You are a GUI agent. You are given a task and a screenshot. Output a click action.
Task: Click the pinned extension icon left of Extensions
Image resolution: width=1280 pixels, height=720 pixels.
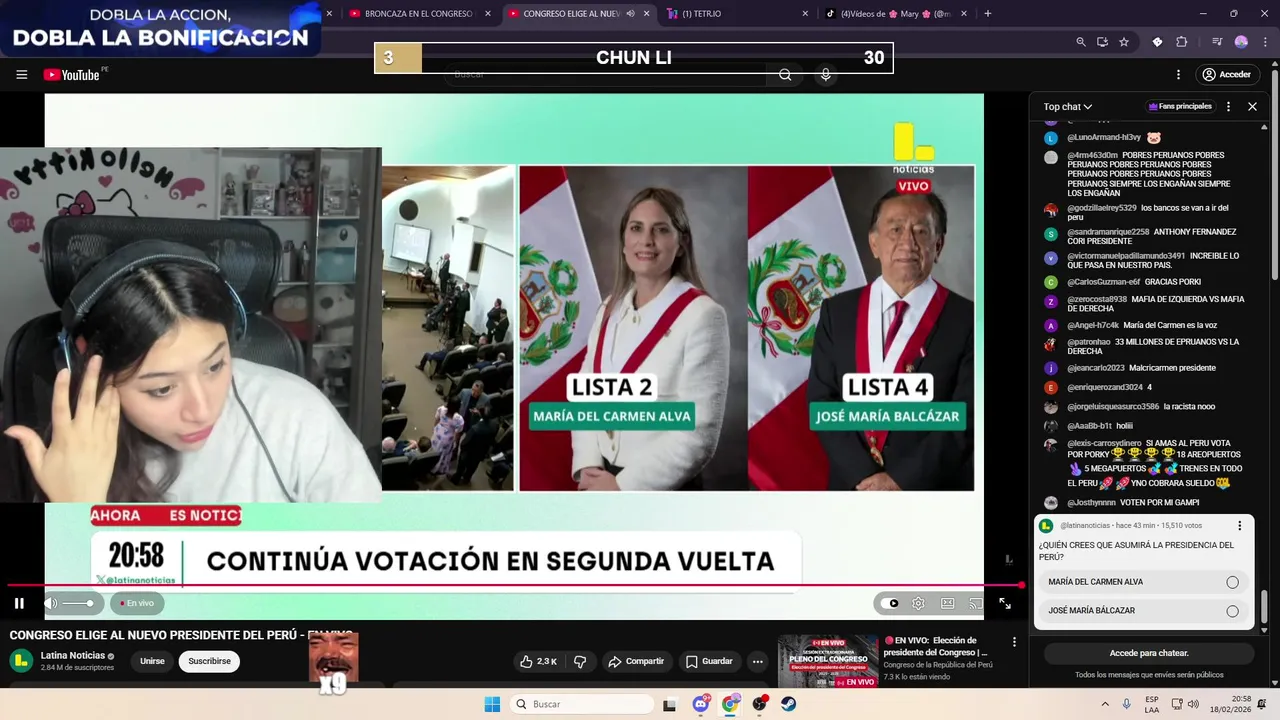pos(1157,42)
